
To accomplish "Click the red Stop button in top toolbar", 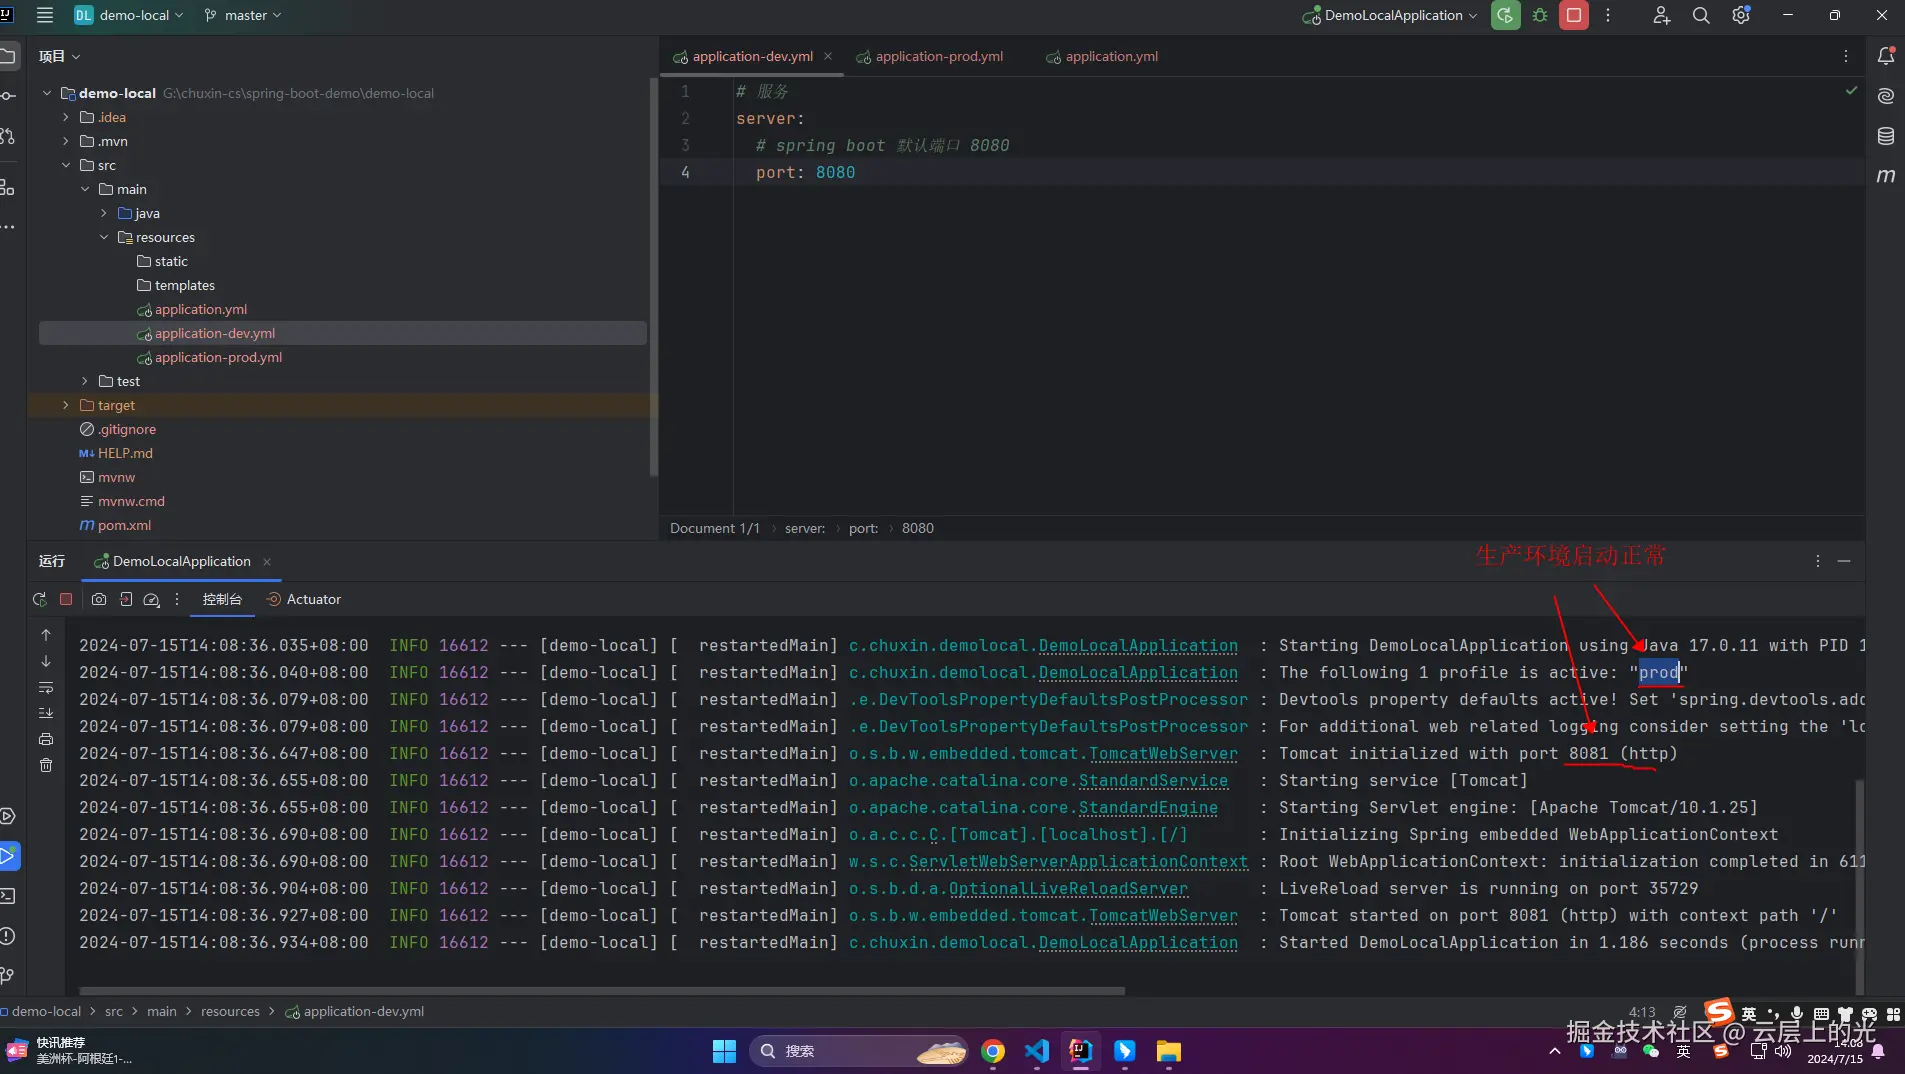I will point(1573,15).
